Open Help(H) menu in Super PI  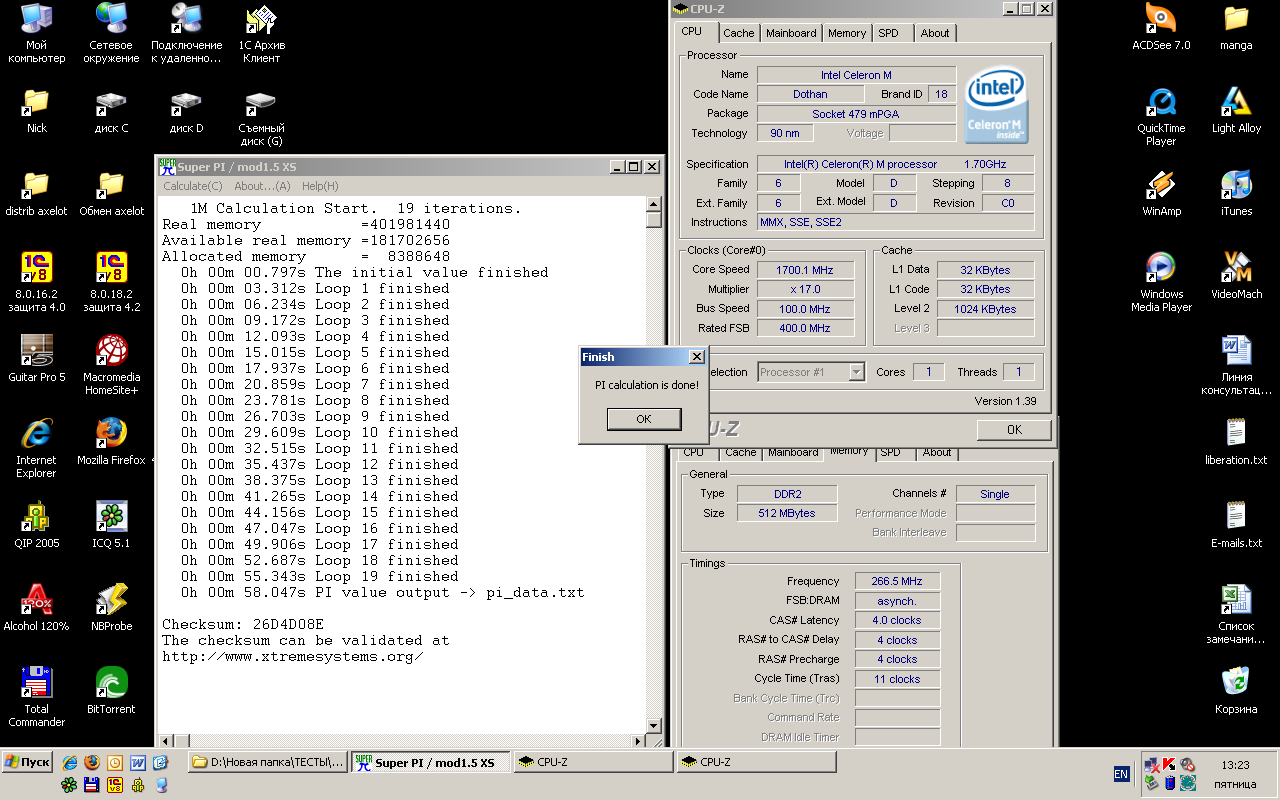[x=320, y=186]
